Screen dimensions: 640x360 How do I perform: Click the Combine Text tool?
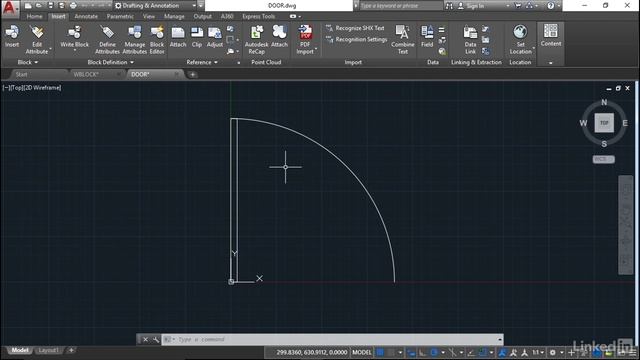pos(402,40)
